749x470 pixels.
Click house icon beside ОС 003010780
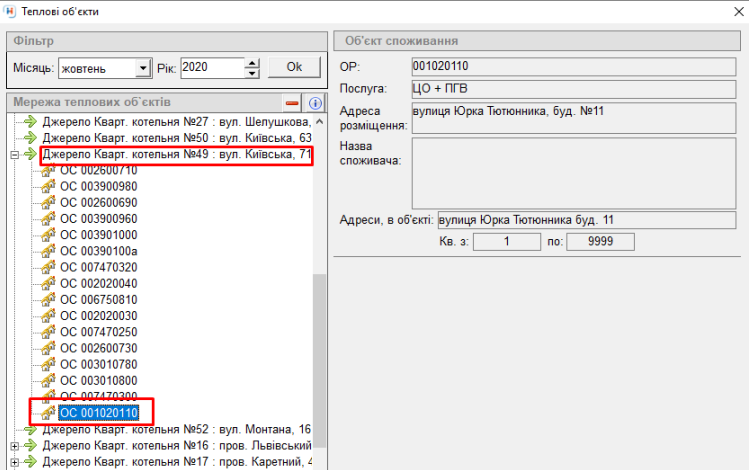point(47,364)
